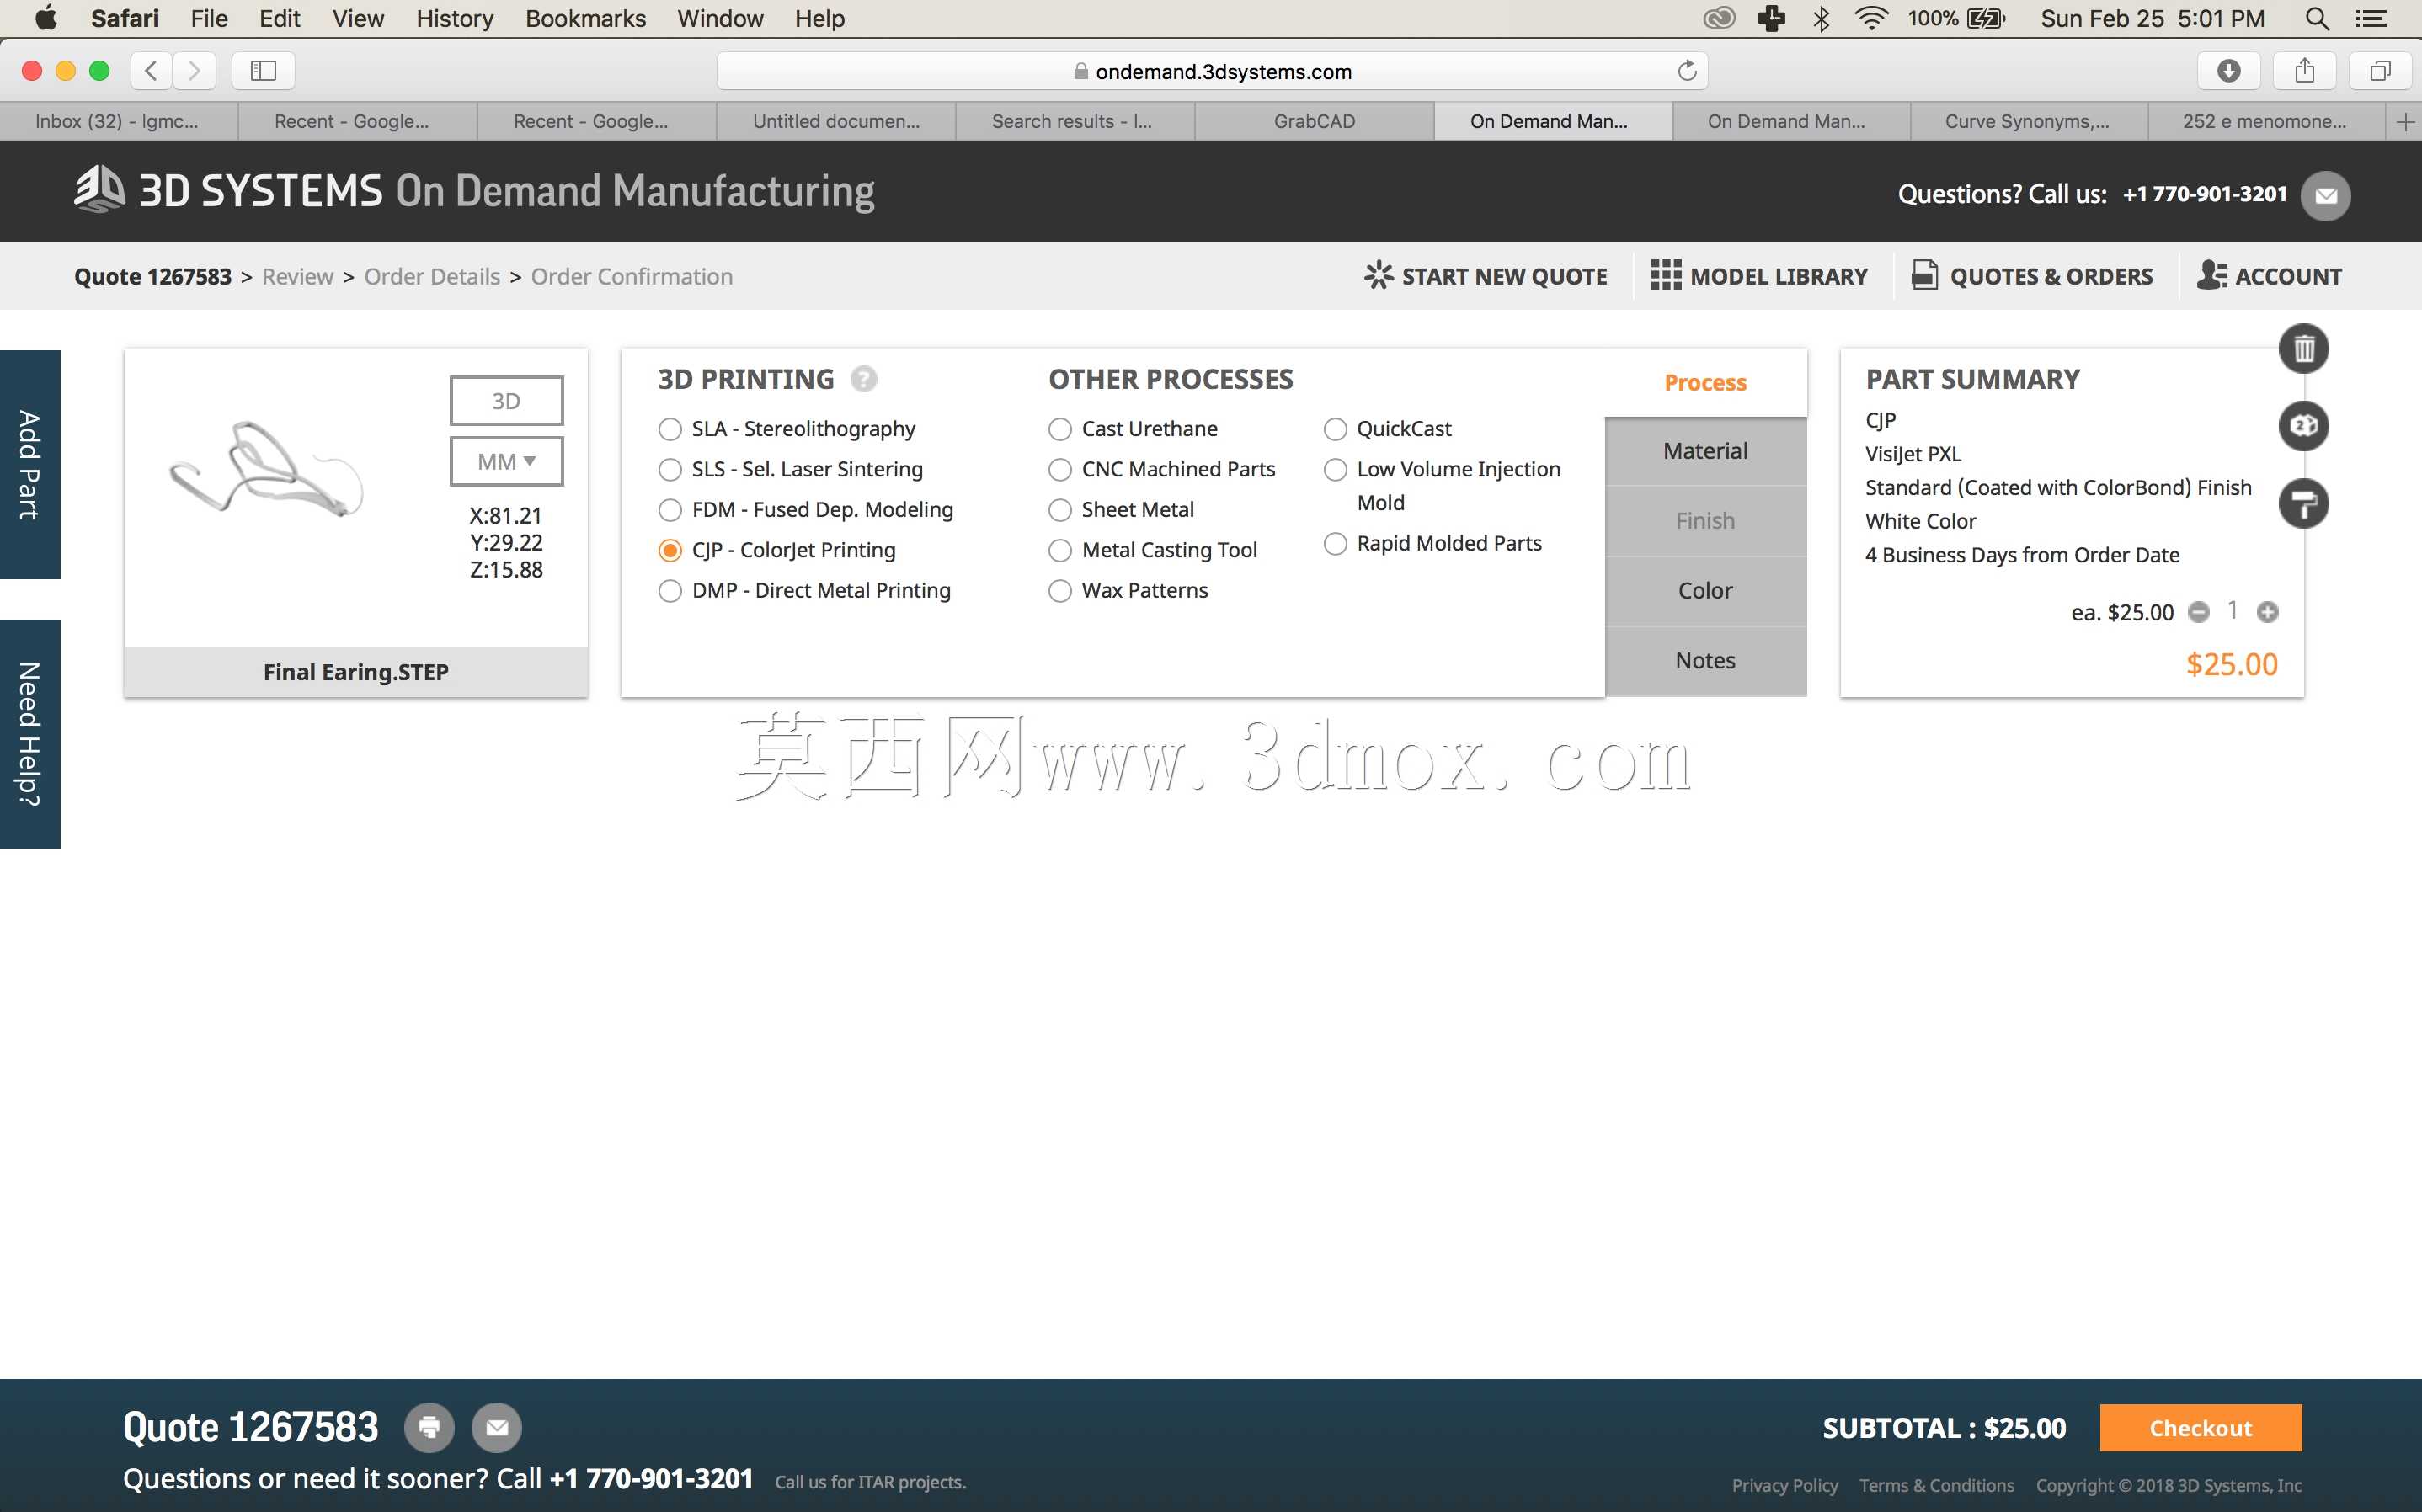Switch to the Color tab
Viewport: 2422px width, 1512px height.
(x=1705, y=591)
